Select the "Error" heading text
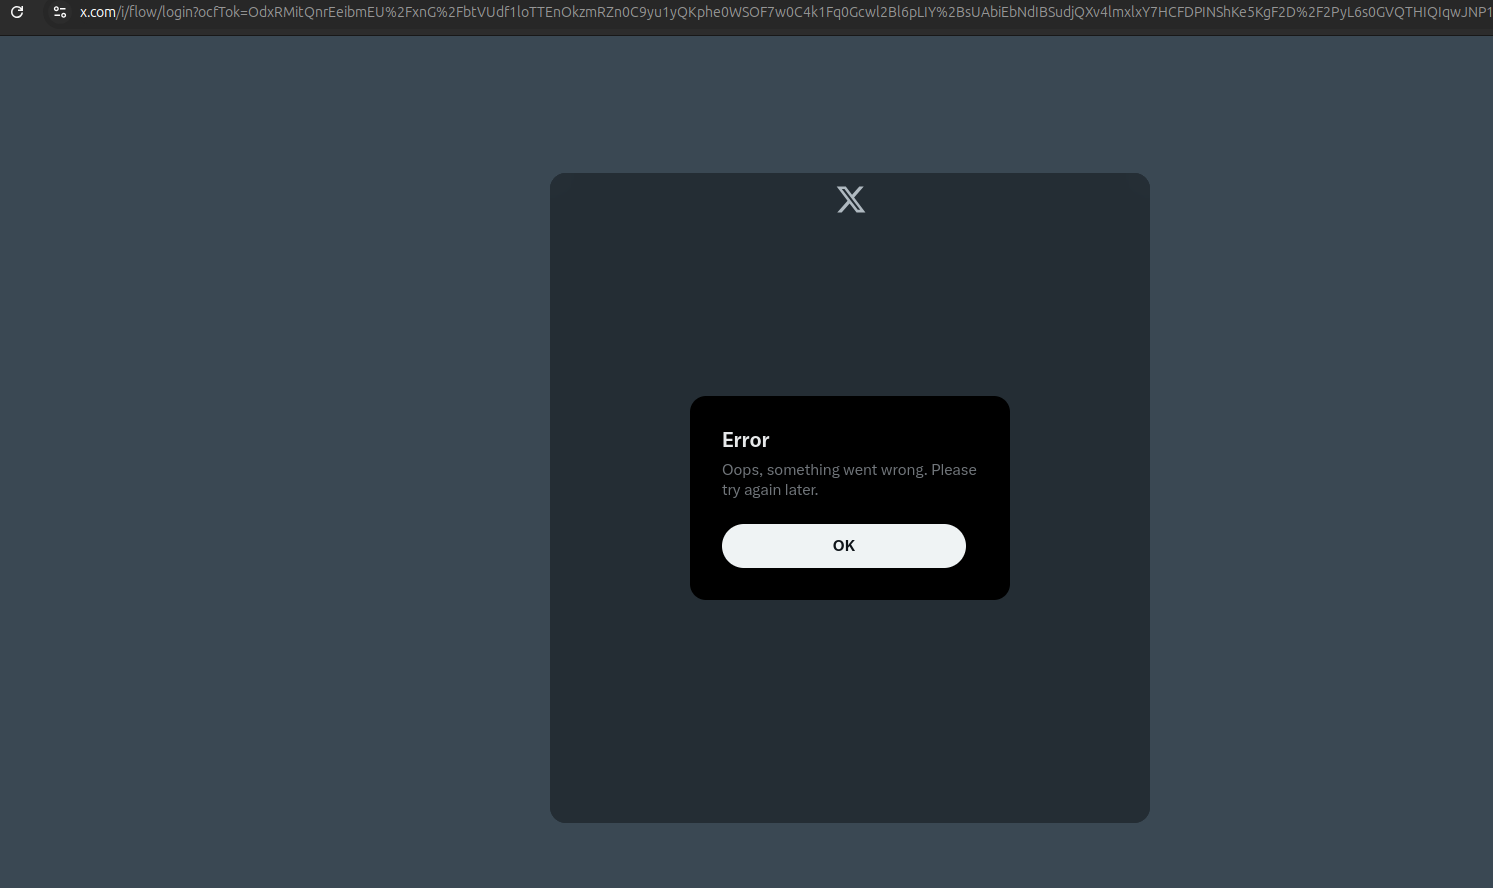Screen dimensions: 1493x888 point(746,440)
